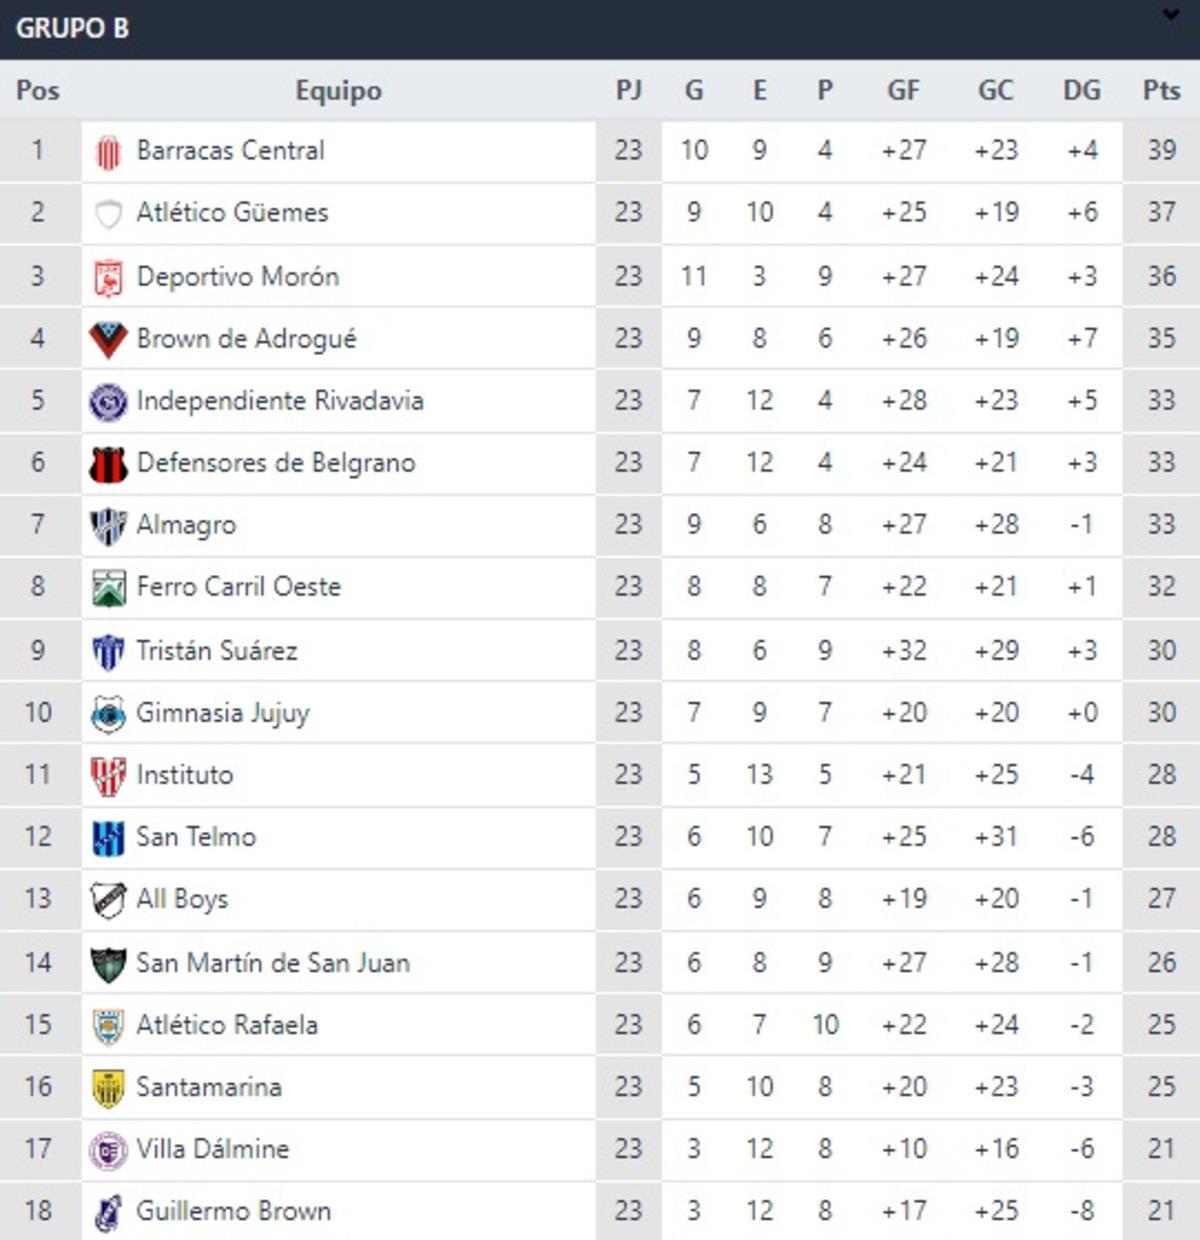Click the Barracas Central club crest
The width and height of the screenshot is (1200, 1240).
click(110, 150)
